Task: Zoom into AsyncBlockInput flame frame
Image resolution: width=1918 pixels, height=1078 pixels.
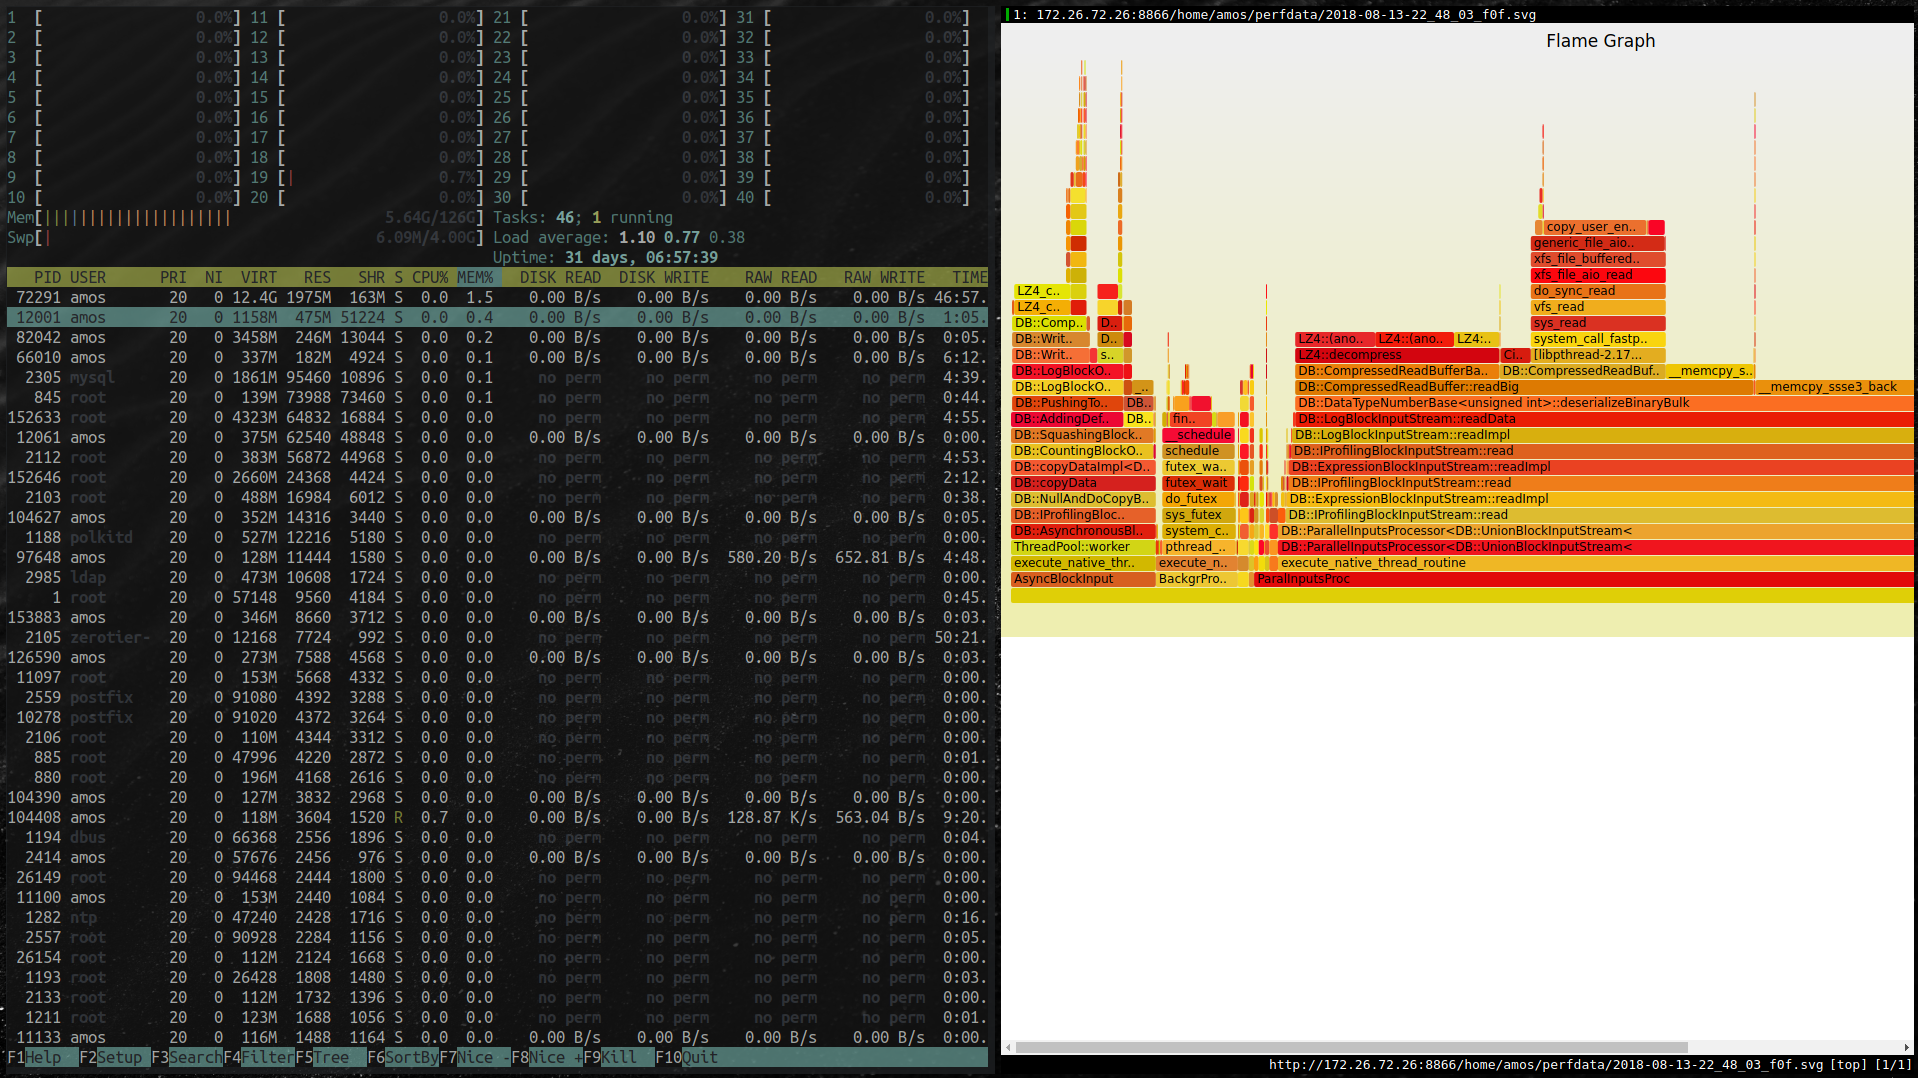Action: [x=1083, y=579]
